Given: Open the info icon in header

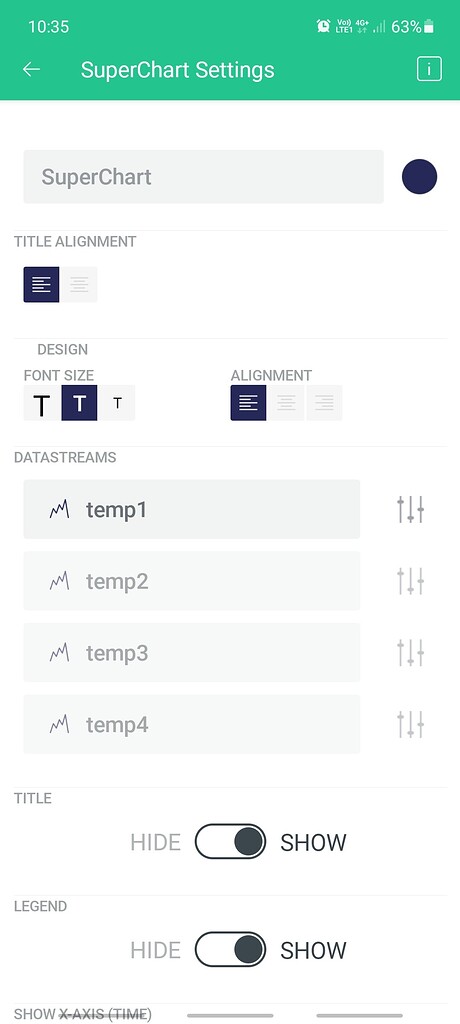Looking at the screenshot, I should [x=429, y=69].
